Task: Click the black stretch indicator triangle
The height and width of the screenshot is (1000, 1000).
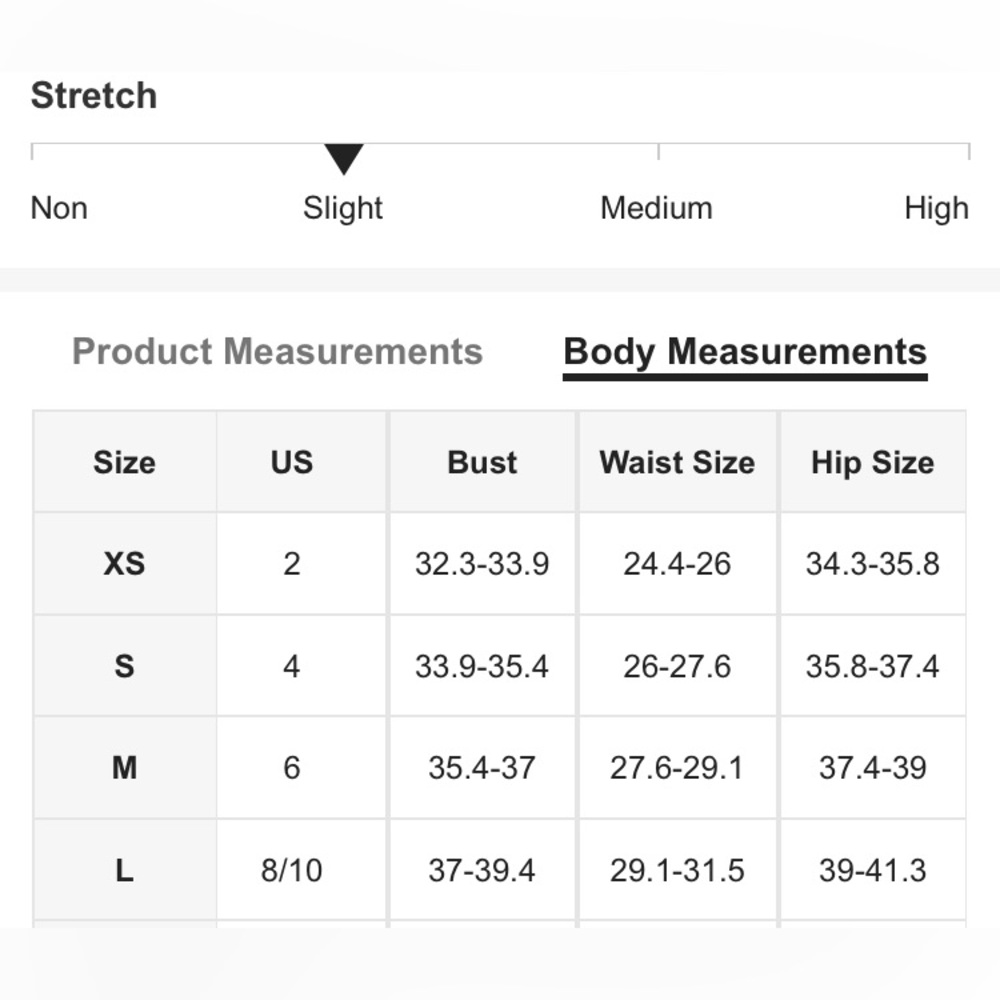Action: click(344, 159)
